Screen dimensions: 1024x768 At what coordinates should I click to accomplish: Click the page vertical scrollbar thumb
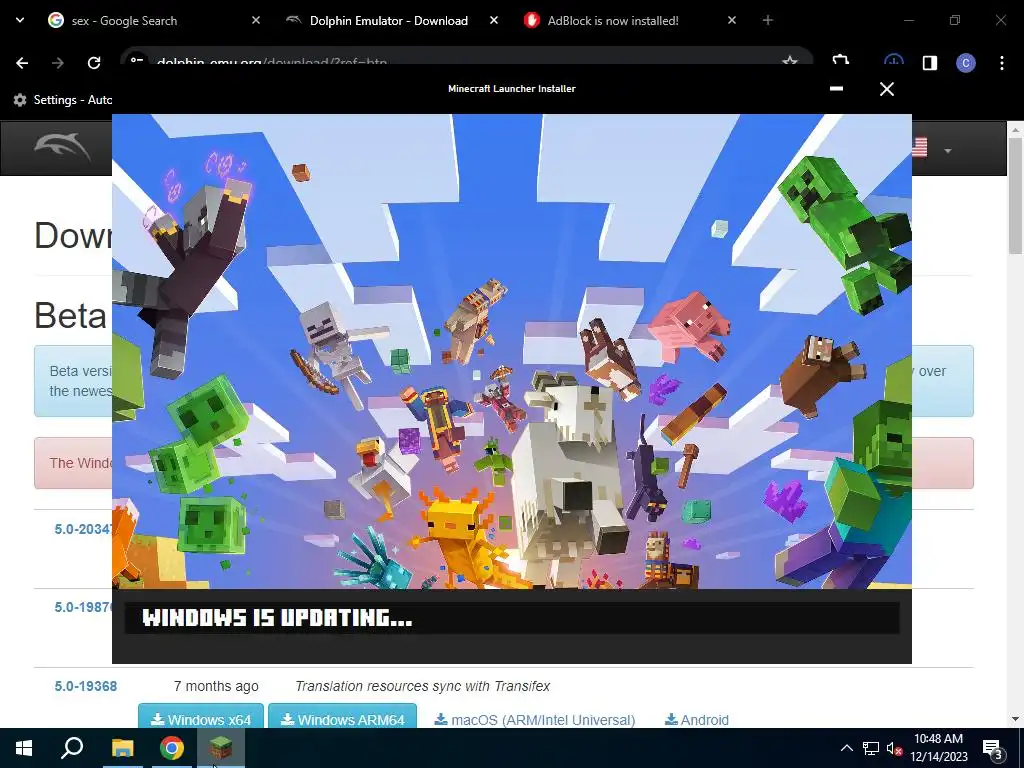(x=1015, y=196)
